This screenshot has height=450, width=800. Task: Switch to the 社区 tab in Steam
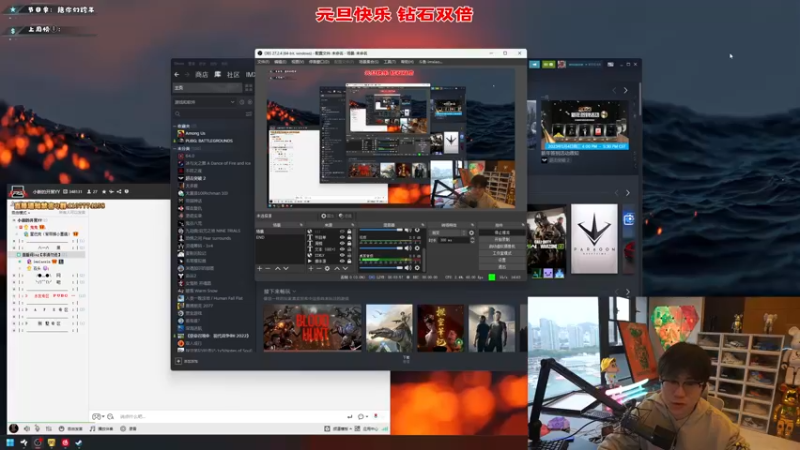point(233,74)
